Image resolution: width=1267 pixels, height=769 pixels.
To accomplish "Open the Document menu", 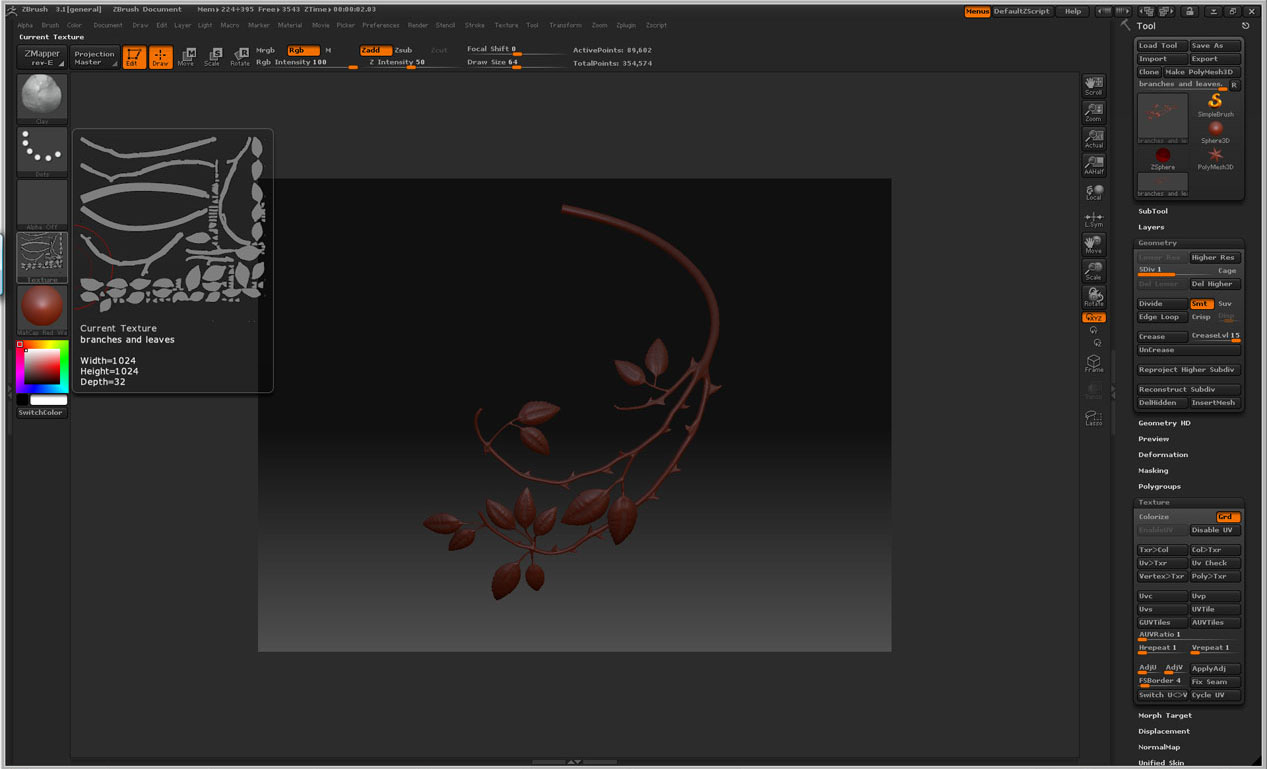I will (x=108, y=25).
